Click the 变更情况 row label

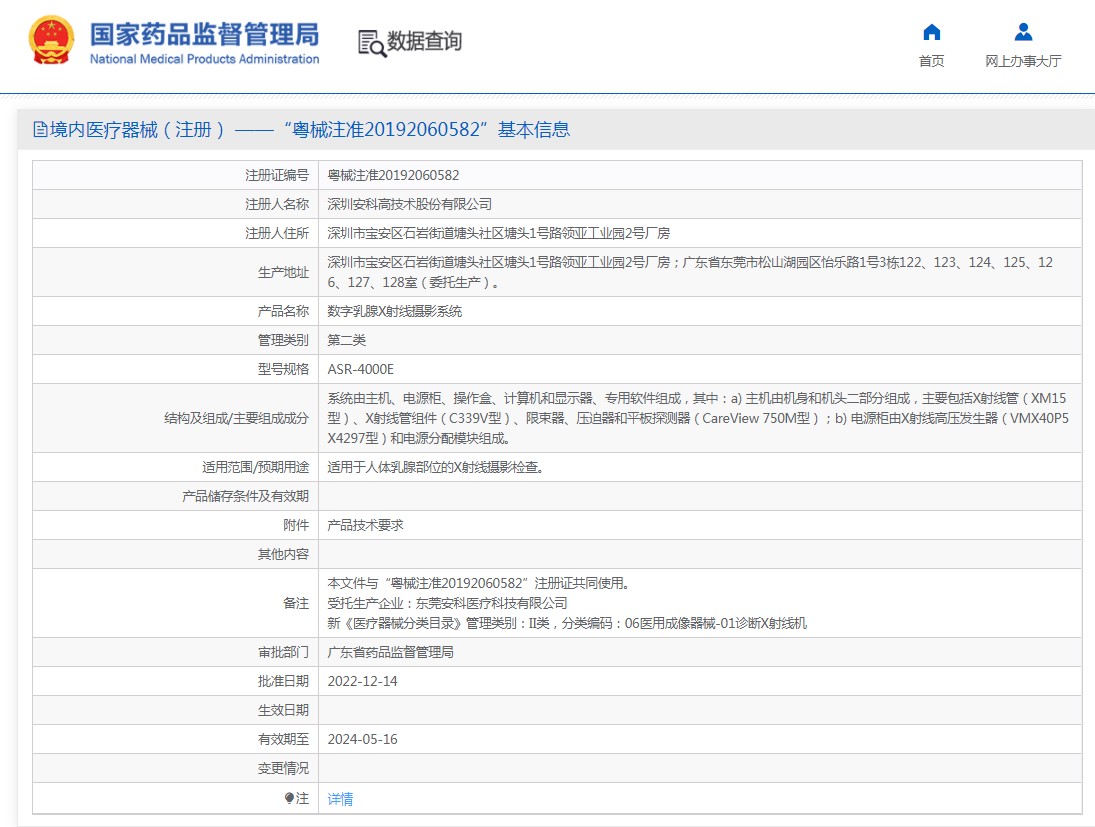[283, 768]
